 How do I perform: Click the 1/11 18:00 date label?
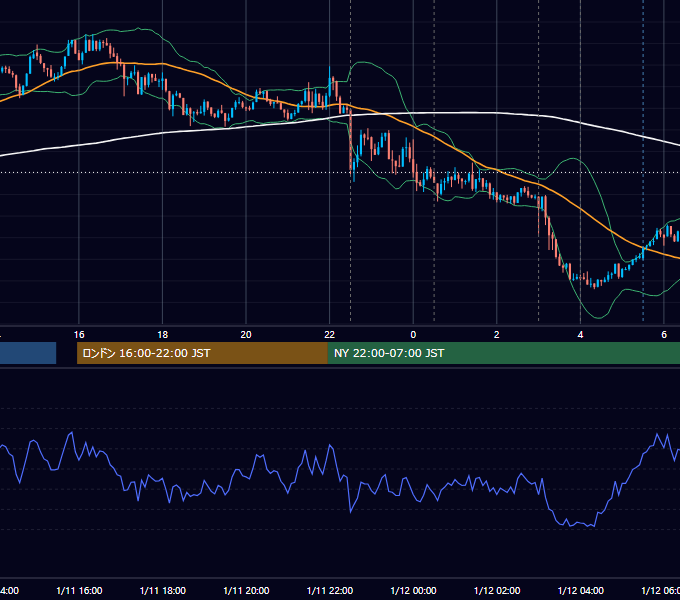pos(163,590)
